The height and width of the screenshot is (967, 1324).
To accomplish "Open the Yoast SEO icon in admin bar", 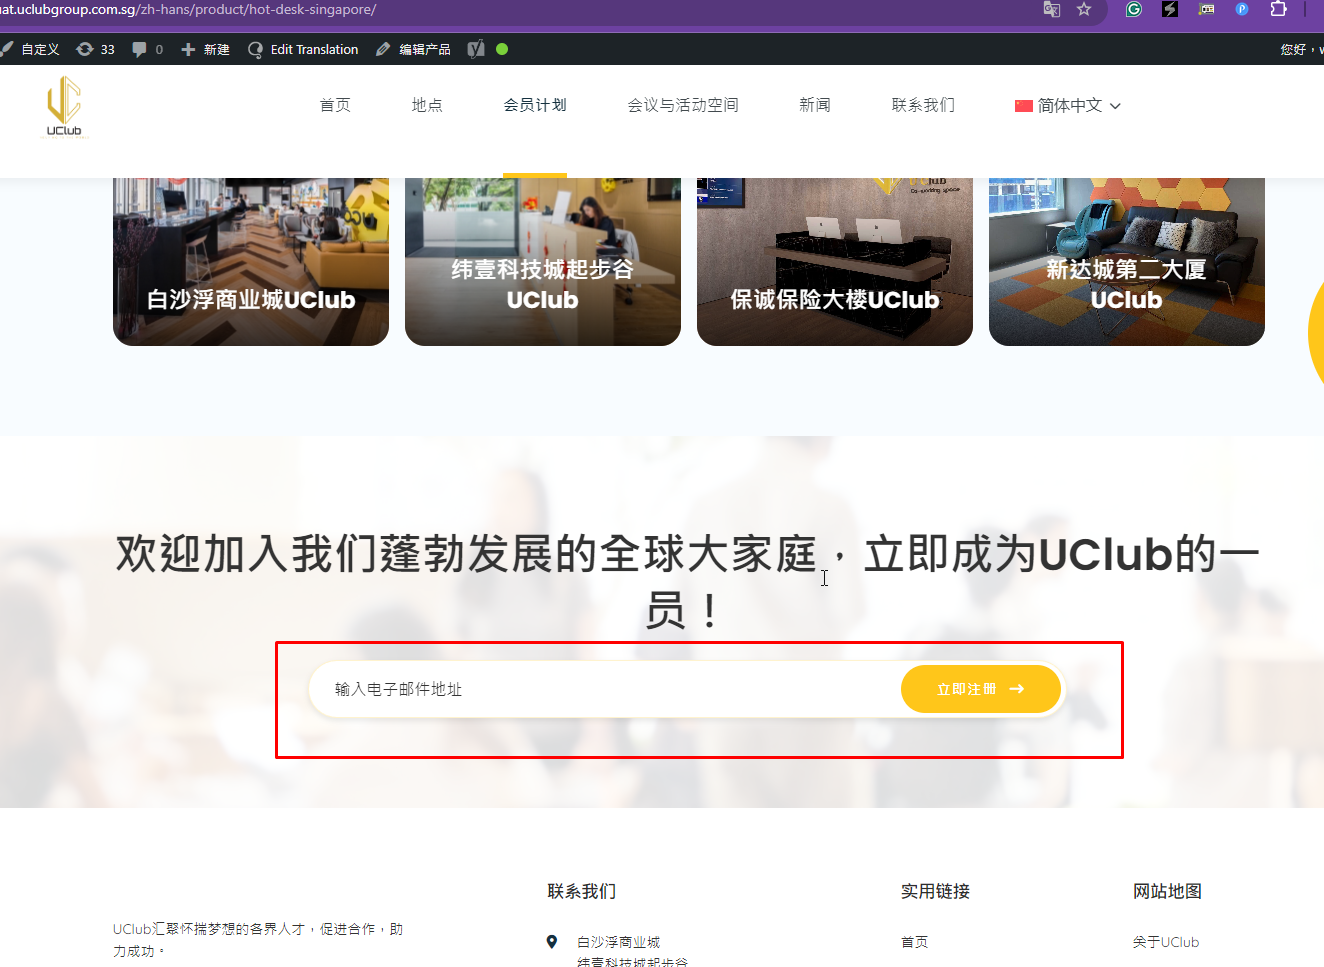I will (x=476, y=49).
